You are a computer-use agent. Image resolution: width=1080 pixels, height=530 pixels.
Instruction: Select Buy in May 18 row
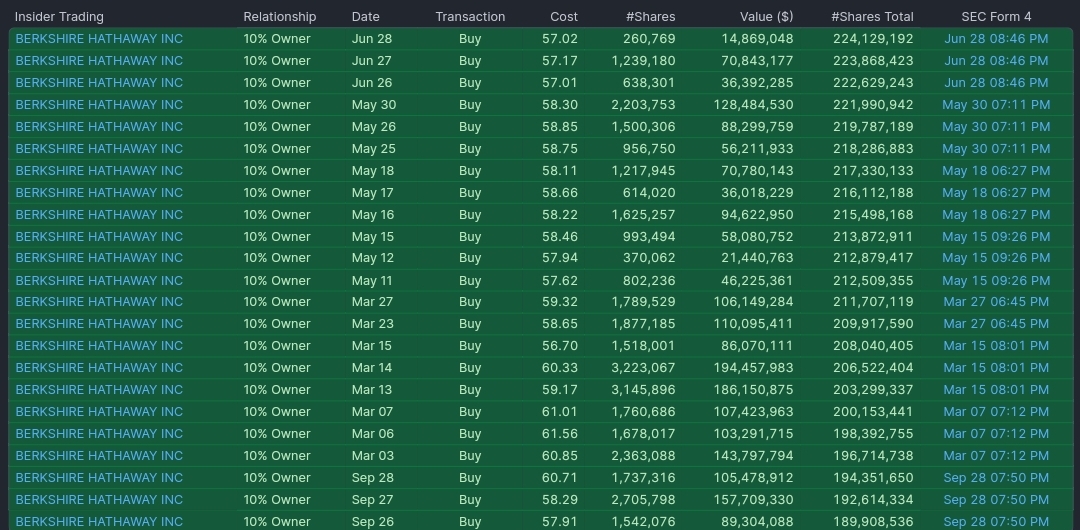coord(470,170)
